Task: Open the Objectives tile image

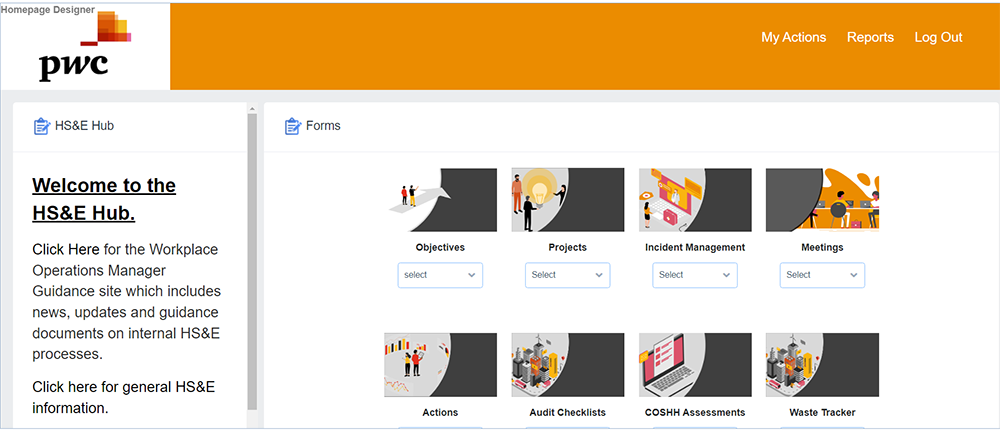Action: pos(440,200)
